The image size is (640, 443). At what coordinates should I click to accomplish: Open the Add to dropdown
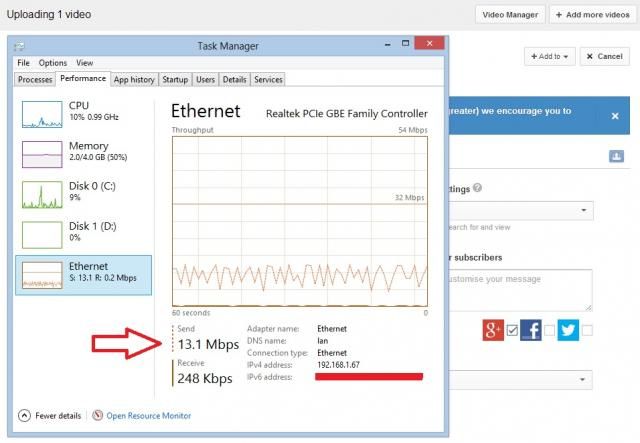point(549,57)
